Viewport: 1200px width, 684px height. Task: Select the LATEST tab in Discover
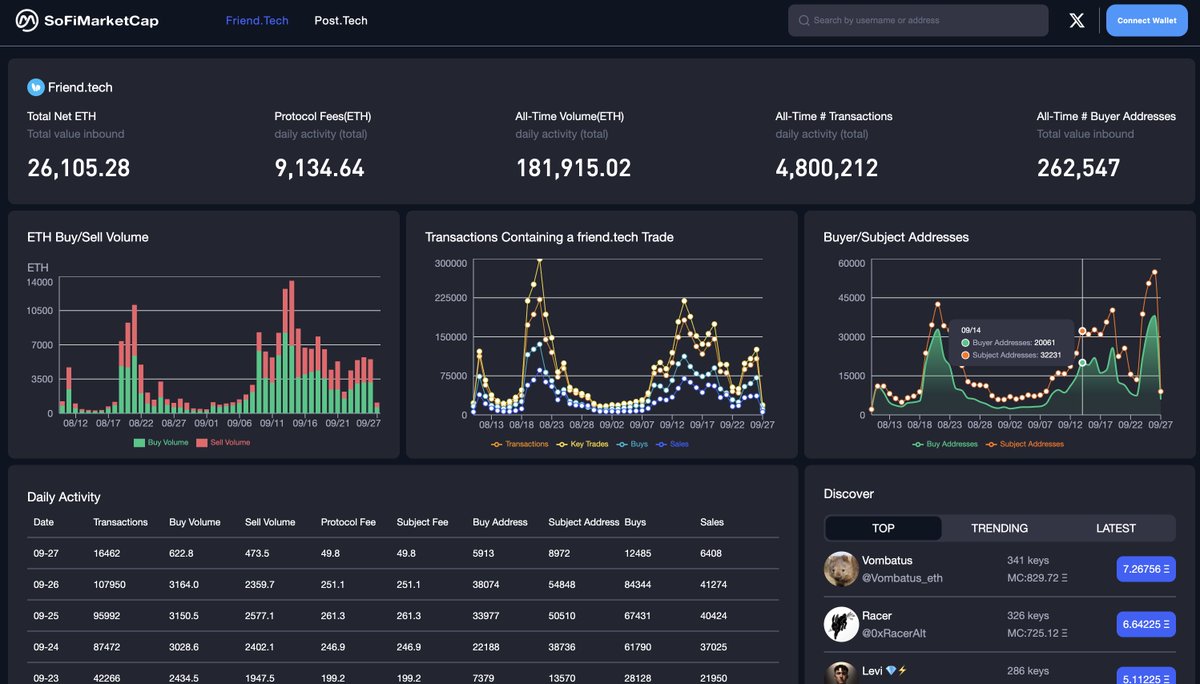coord(1116,528)
